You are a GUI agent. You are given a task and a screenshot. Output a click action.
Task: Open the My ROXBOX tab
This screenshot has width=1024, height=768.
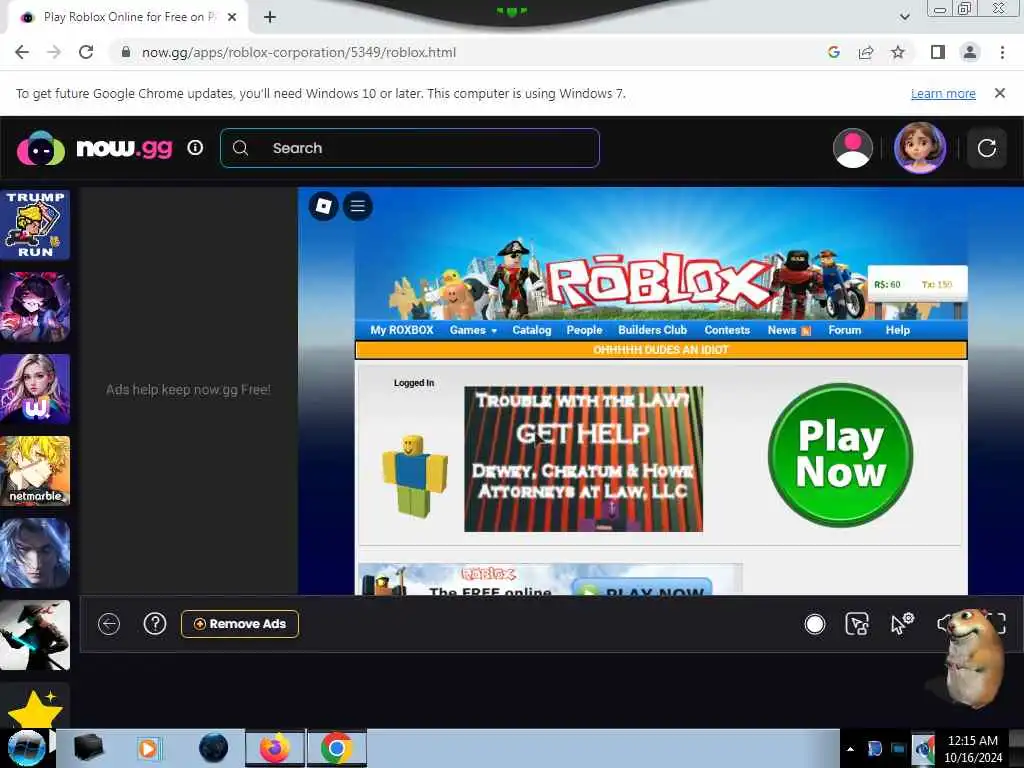pyautogui.click(x=402, y=330)
